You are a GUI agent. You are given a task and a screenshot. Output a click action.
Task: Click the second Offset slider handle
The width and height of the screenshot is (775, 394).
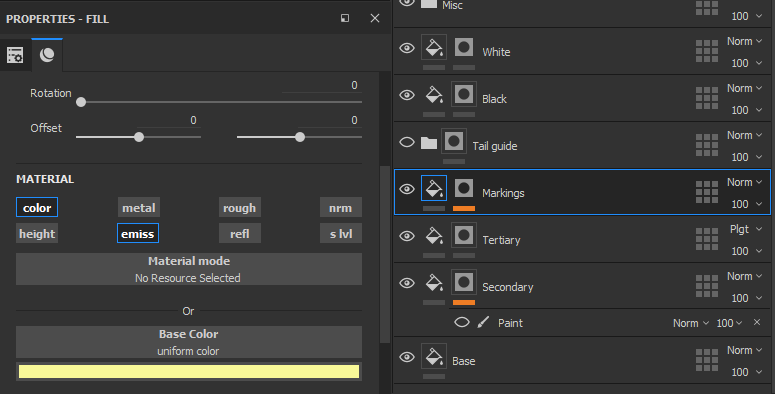coord(300,137)
